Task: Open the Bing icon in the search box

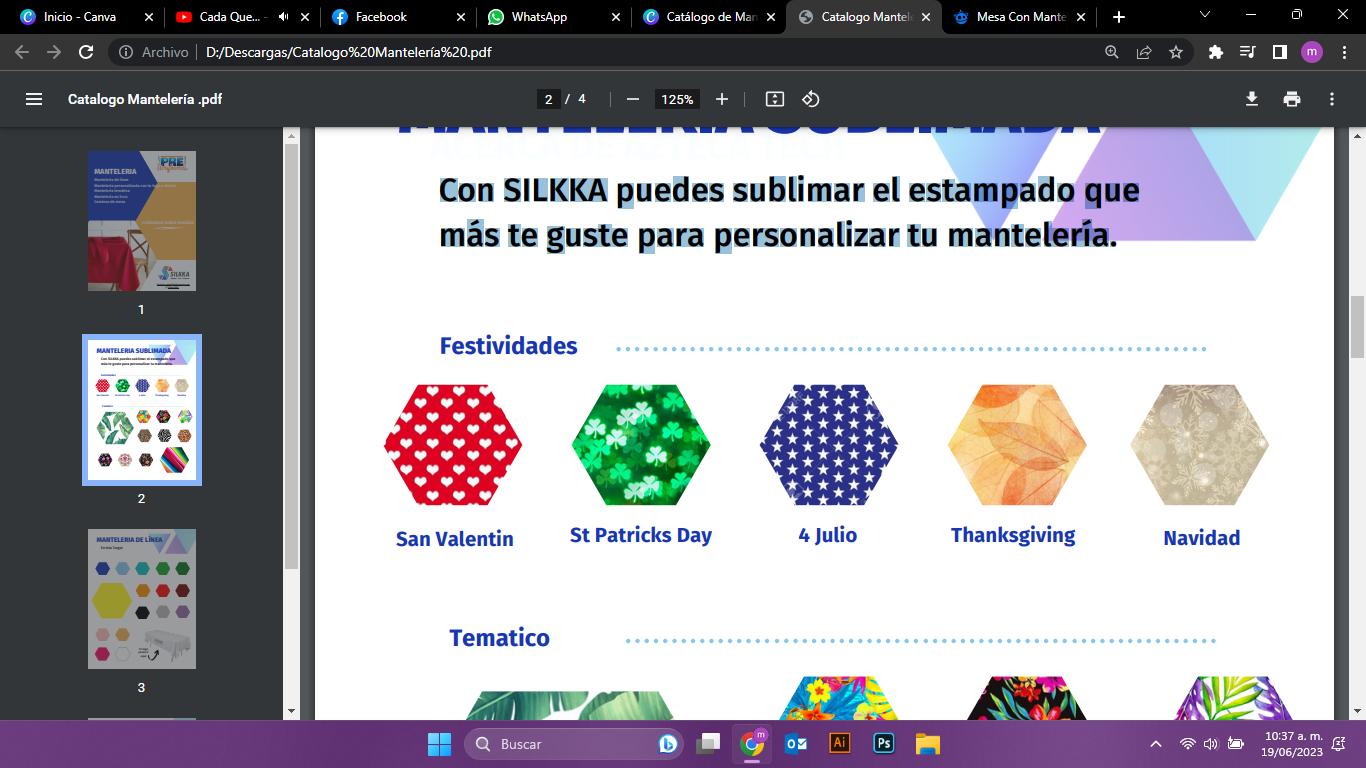Action: (668, 744)
